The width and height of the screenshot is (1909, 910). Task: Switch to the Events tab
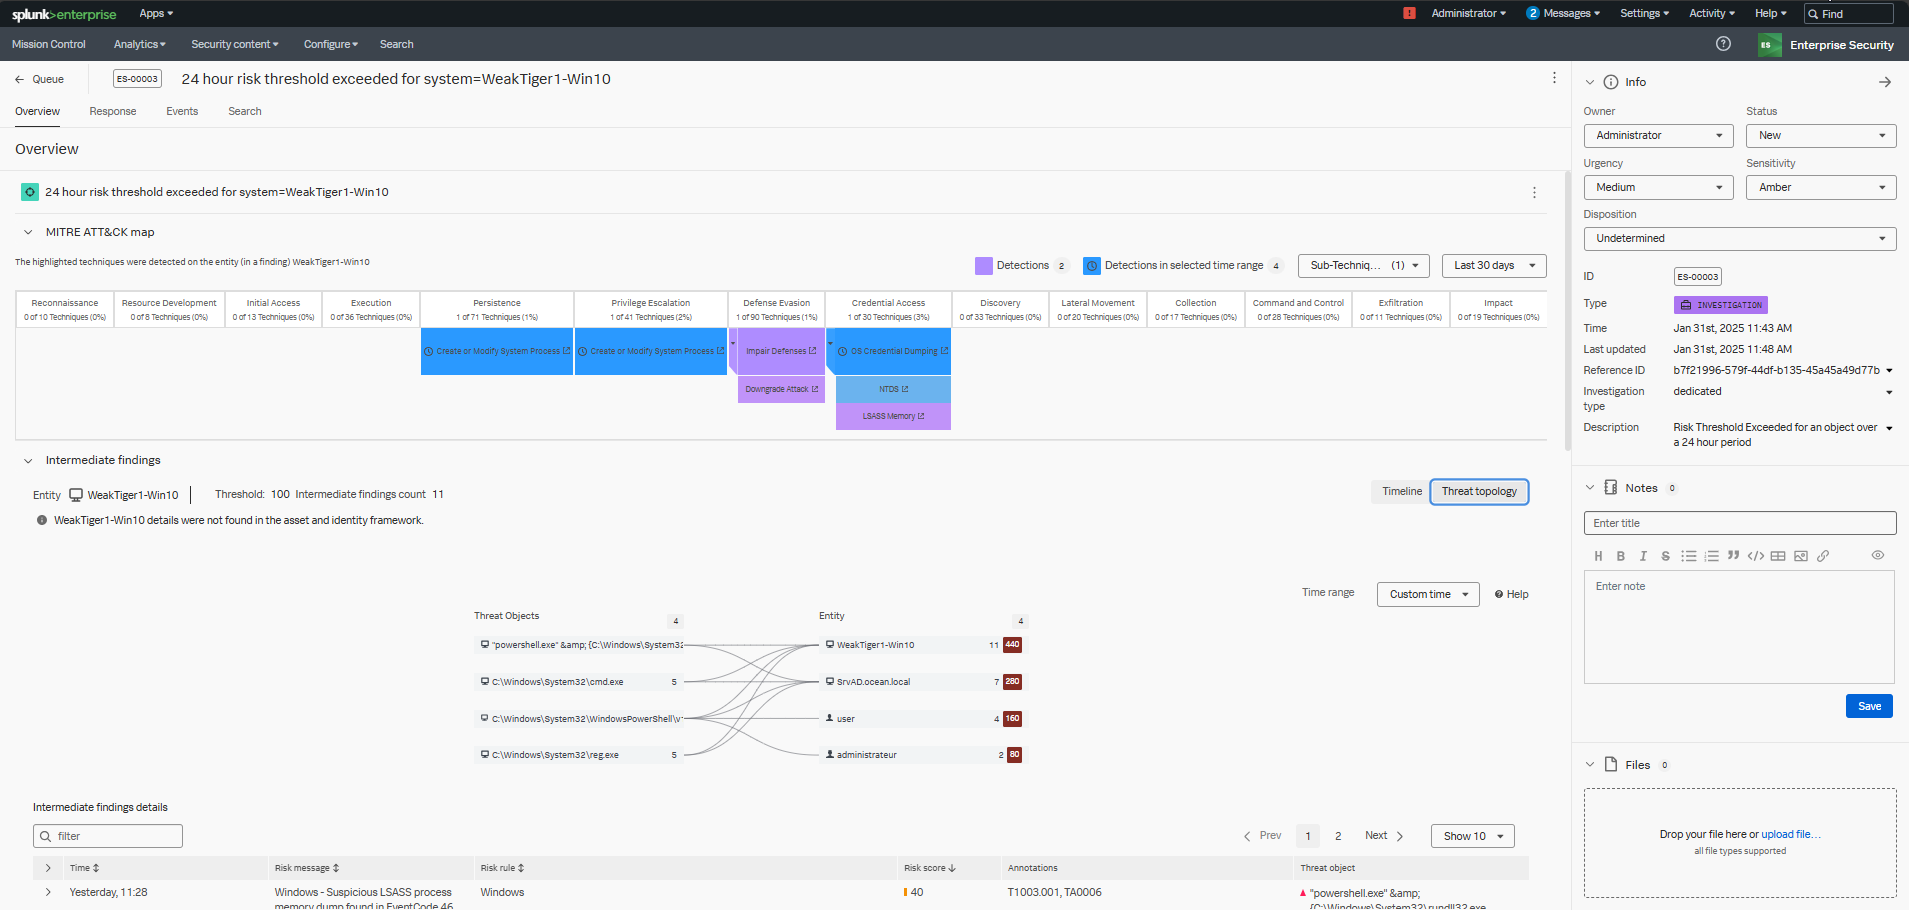(x=182, y=111)
